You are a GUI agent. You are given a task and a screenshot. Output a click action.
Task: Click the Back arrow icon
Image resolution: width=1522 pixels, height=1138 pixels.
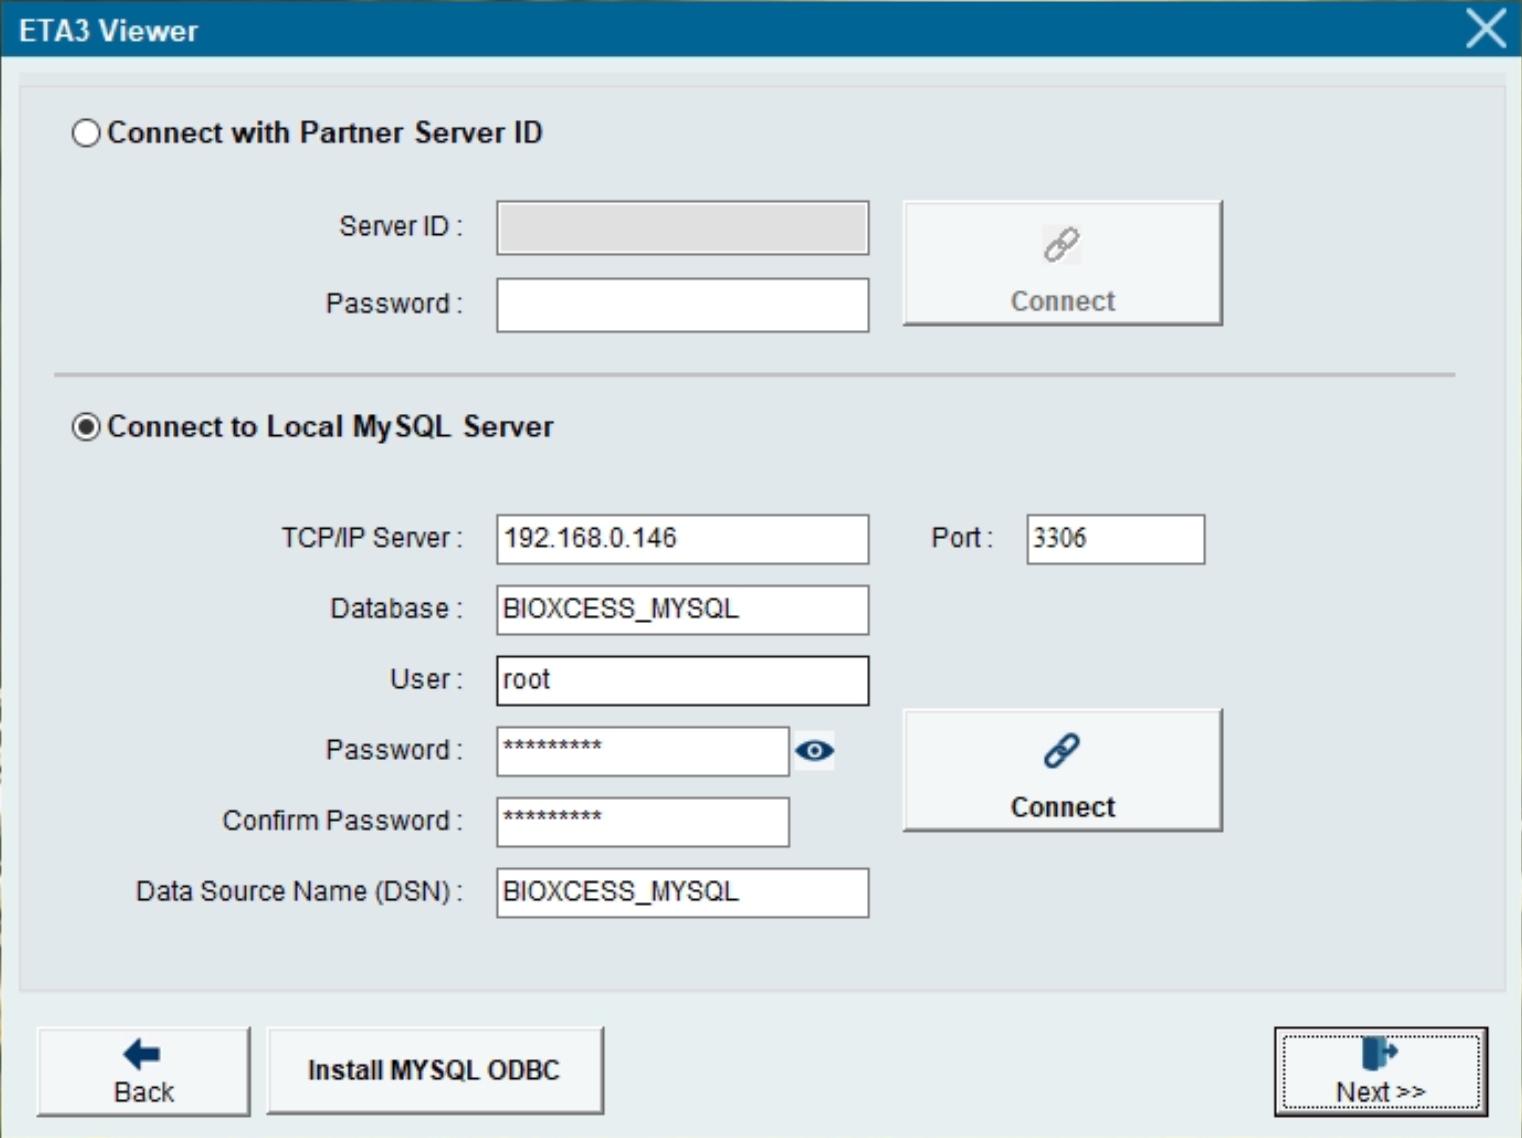click(142, 1054)
